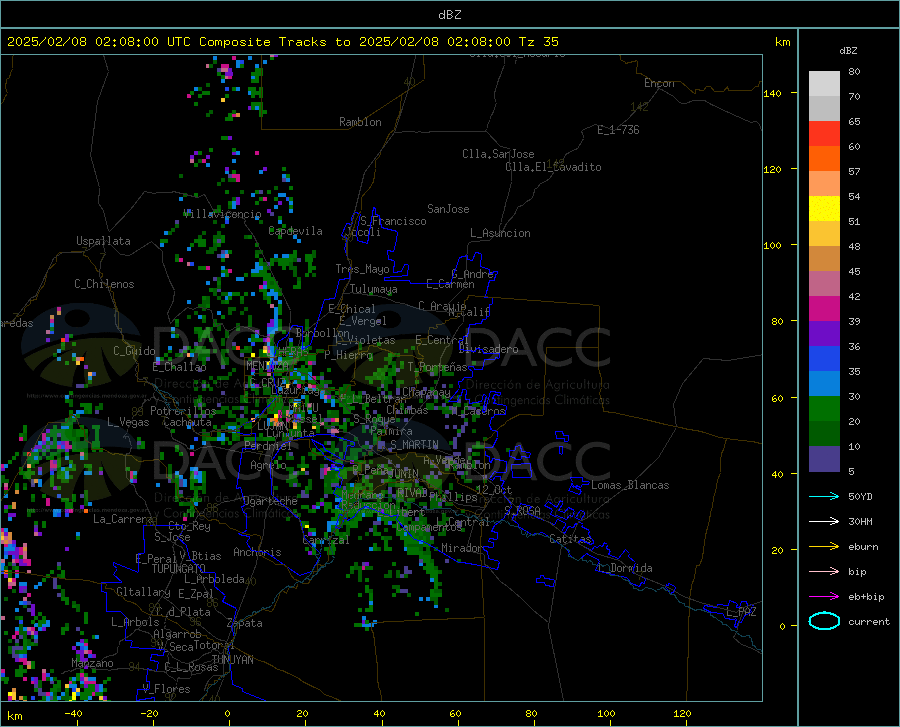Click the Mirador map label
This screenshot has width=900, height=727.
point(461,548)
